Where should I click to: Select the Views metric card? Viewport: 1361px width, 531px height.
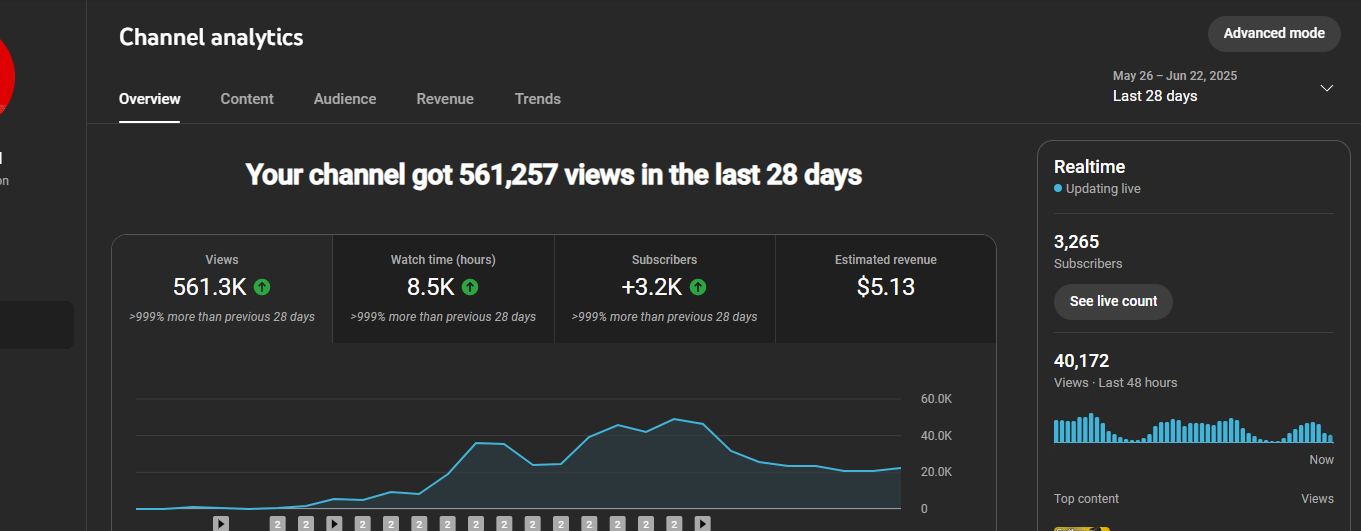coord(222,289)
